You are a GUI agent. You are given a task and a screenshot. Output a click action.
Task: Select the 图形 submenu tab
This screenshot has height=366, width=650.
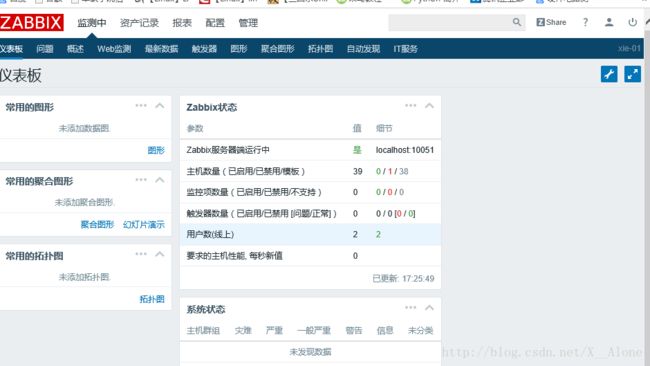[239, 49]
